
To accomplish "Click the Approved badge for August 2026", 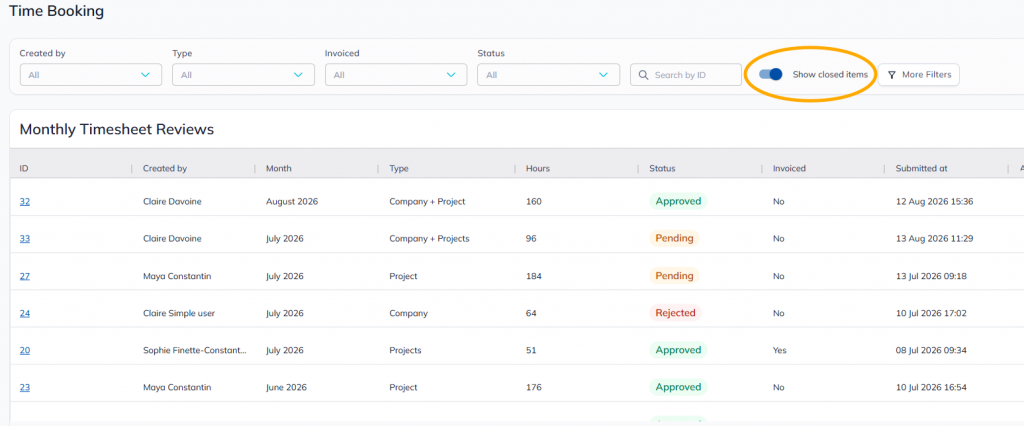I will 678,201.
